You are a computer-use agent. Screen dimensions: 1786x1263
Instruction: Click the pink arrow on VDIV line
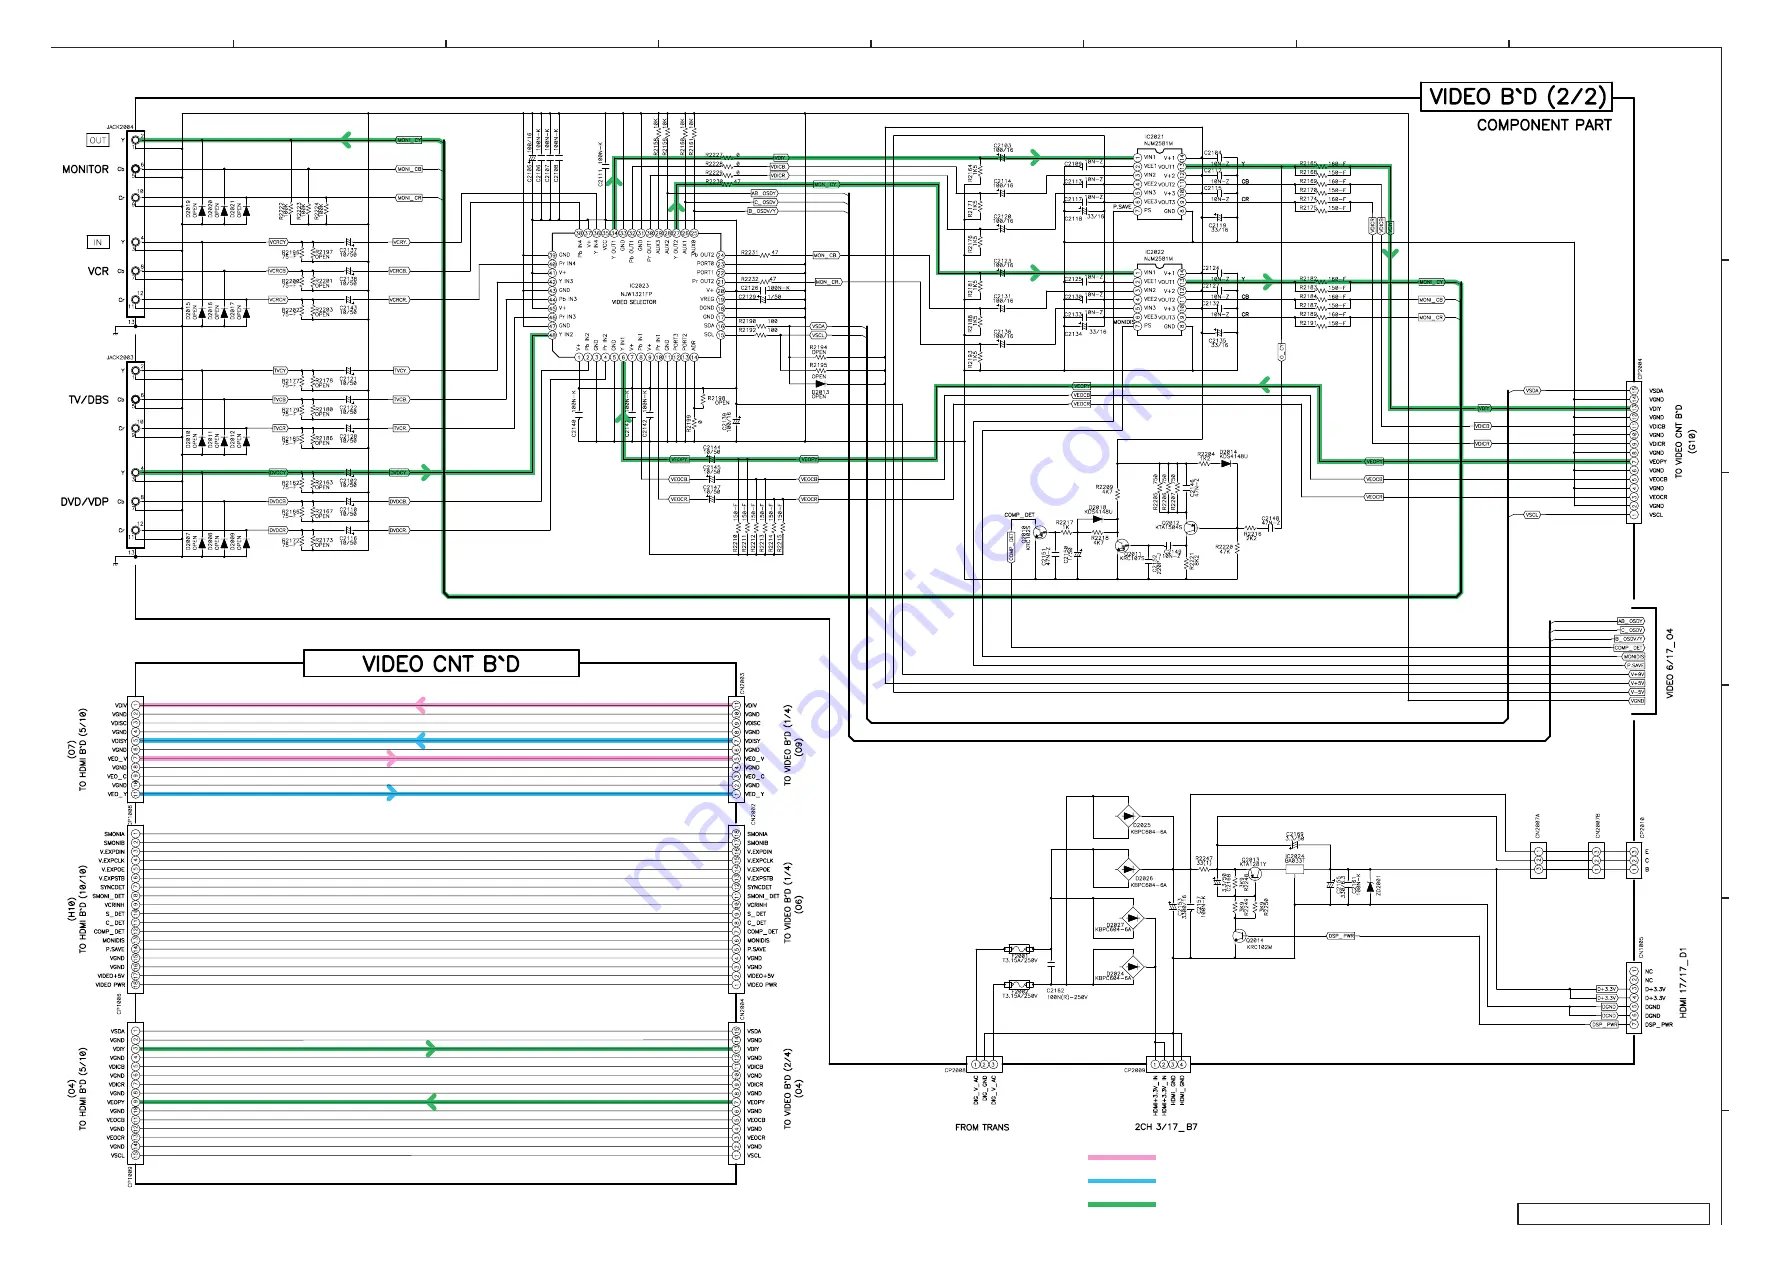(420, 705)
